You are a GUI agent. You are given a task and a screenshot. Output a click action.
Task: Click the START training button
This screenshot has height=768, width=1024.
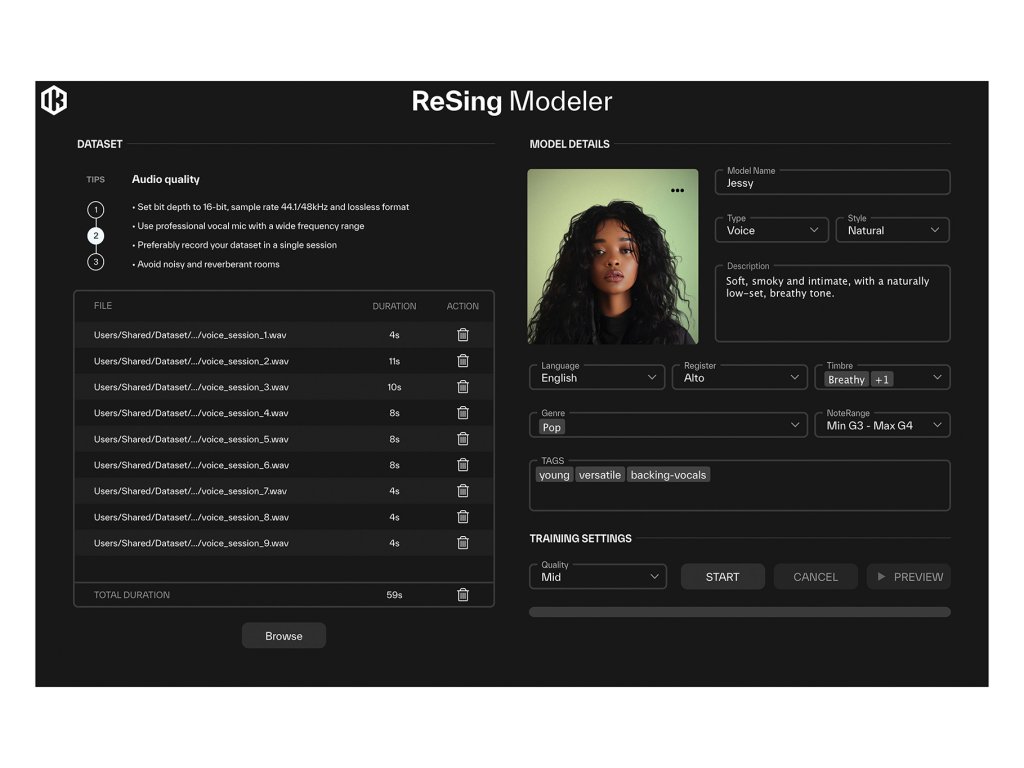click(722, 577)
